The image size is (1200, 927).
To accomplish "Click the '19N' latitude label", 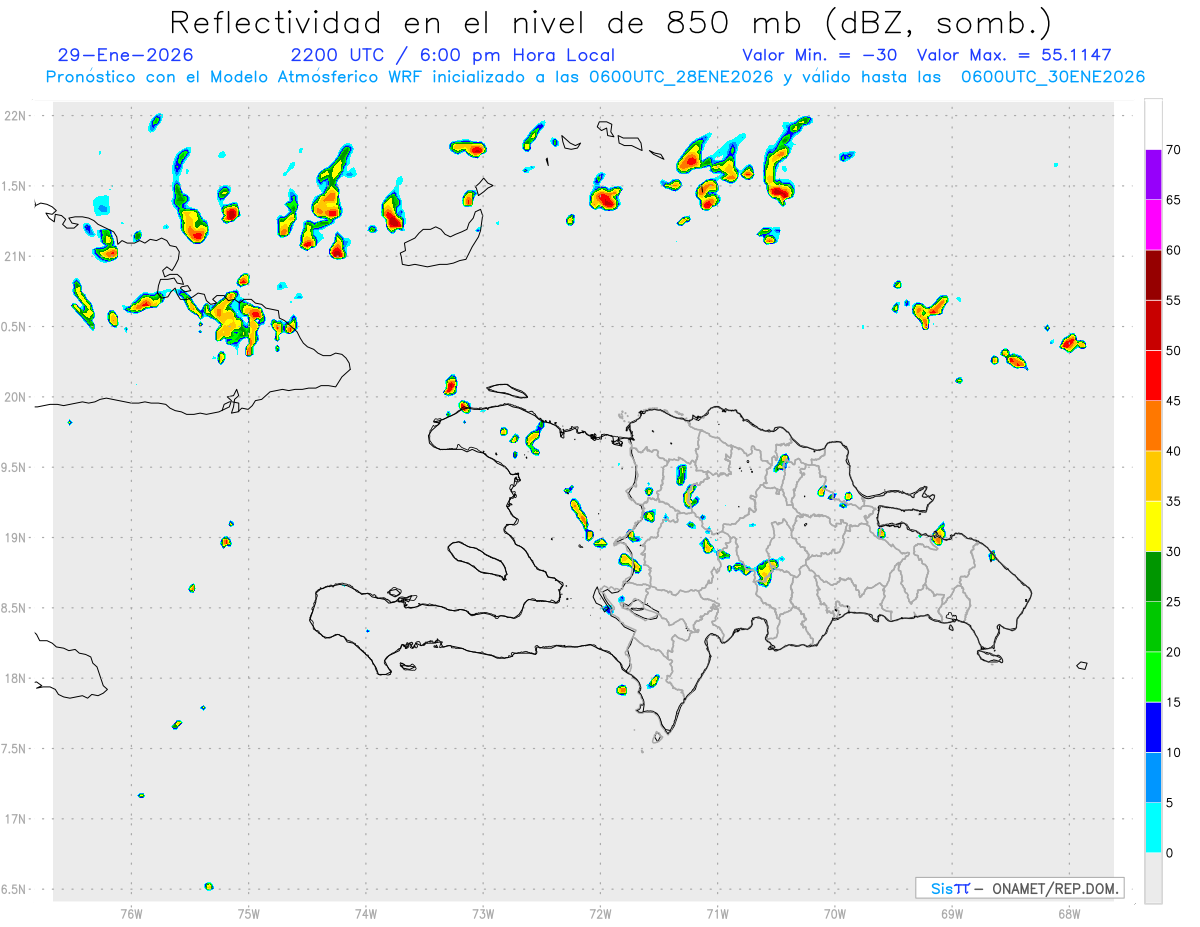I will pos(17,537).
